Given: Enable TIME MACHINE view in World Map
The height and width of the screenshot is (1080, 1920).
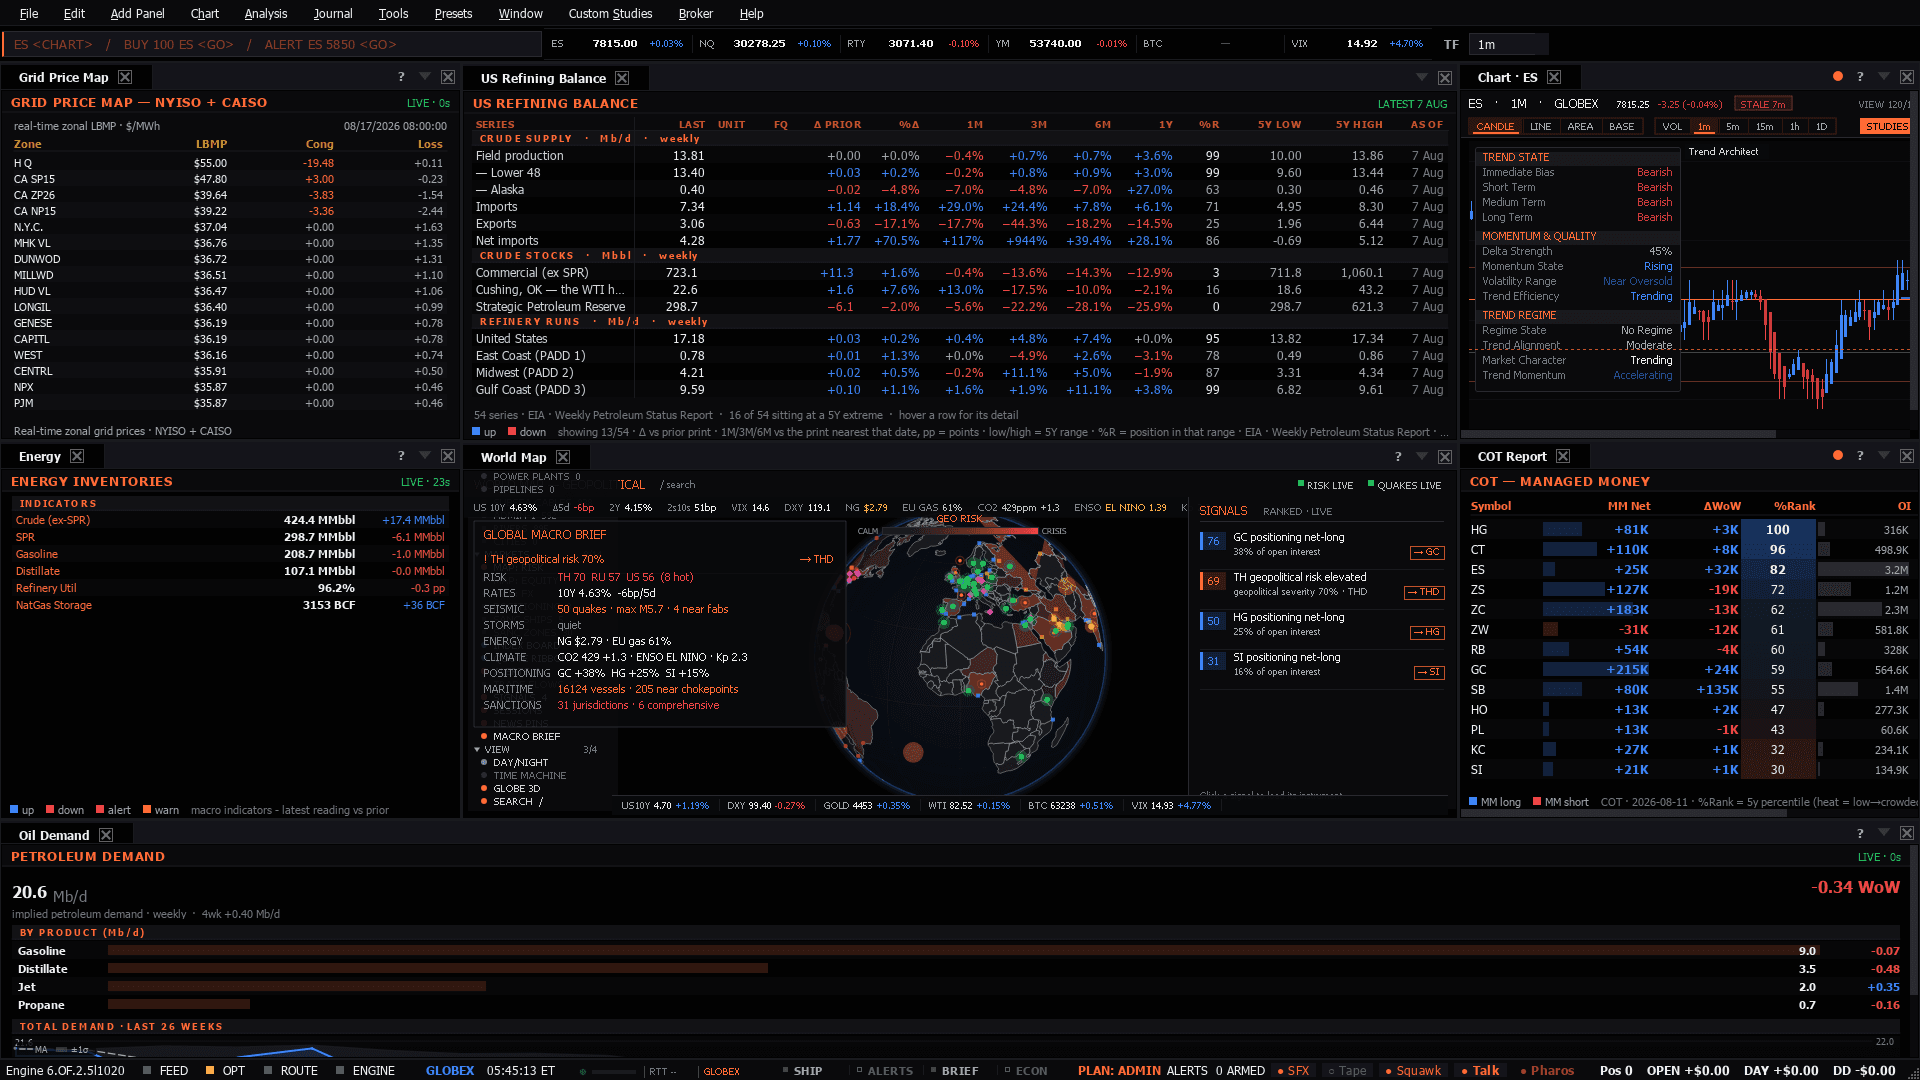Looking at the screenshot, I should click(522, 775).
